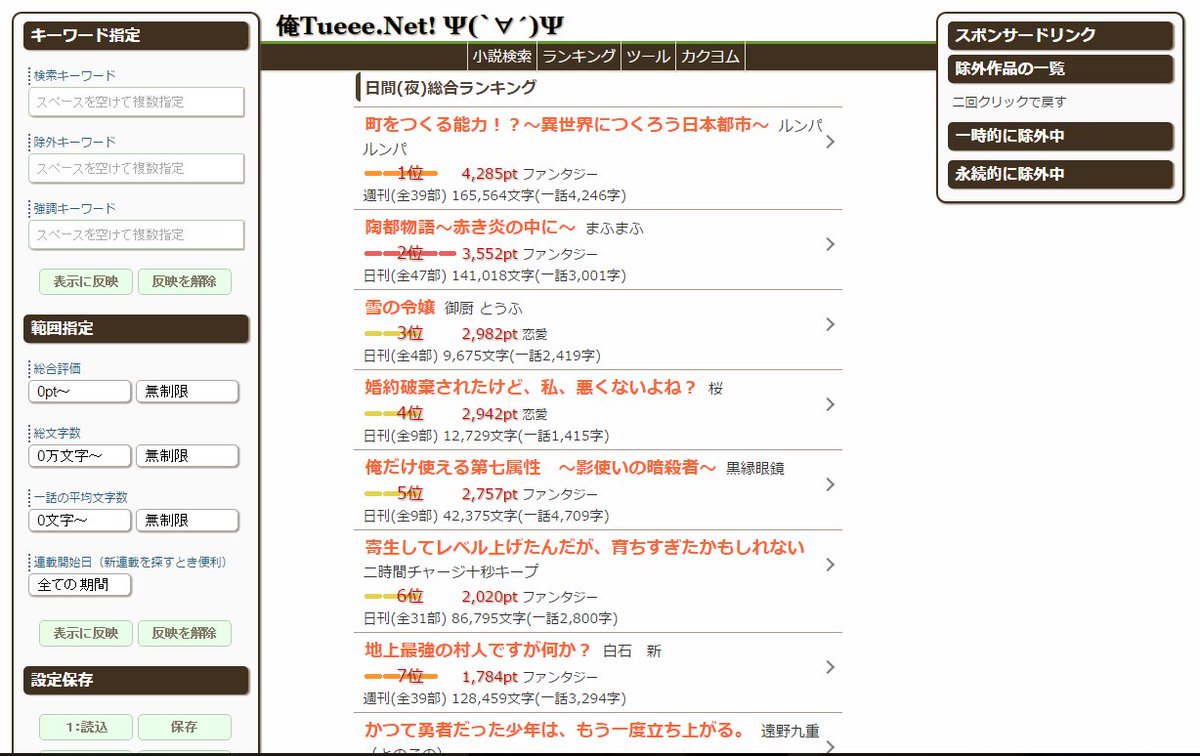Open novel 寄生してレベル上げたんだが、育ちすぎたかもしれない

click(x=585, y=547)
